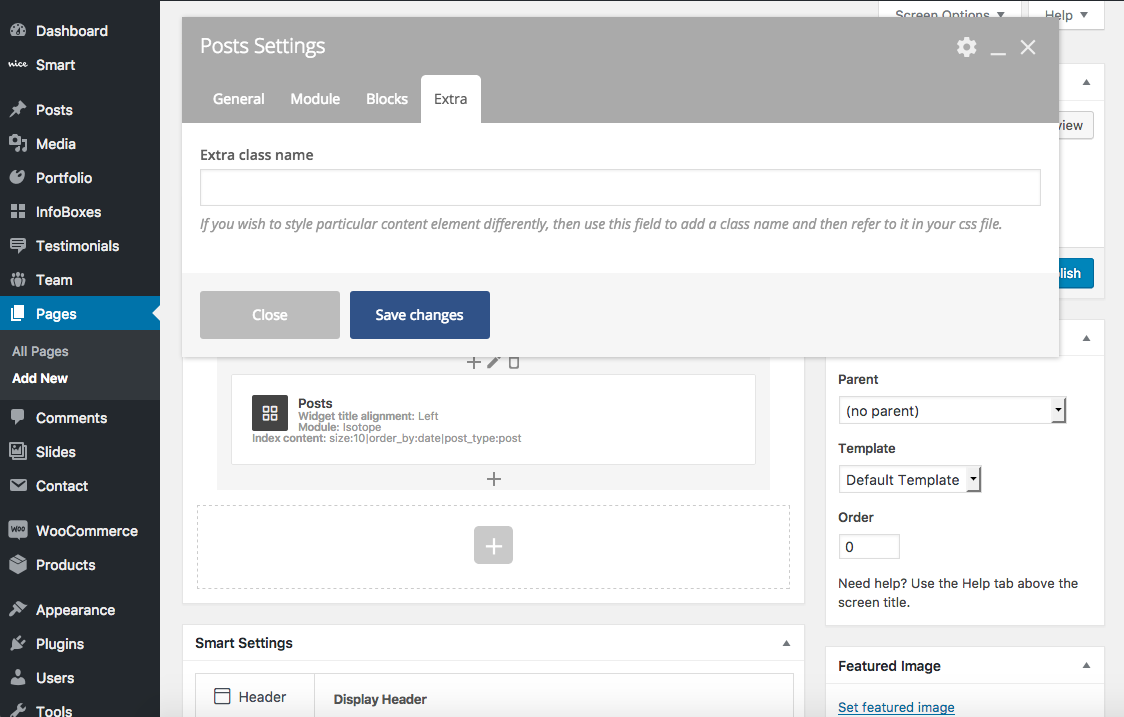Open the Parent page dropdown
The height and width of the screenshot is (717, 1124).
[952, 411]
